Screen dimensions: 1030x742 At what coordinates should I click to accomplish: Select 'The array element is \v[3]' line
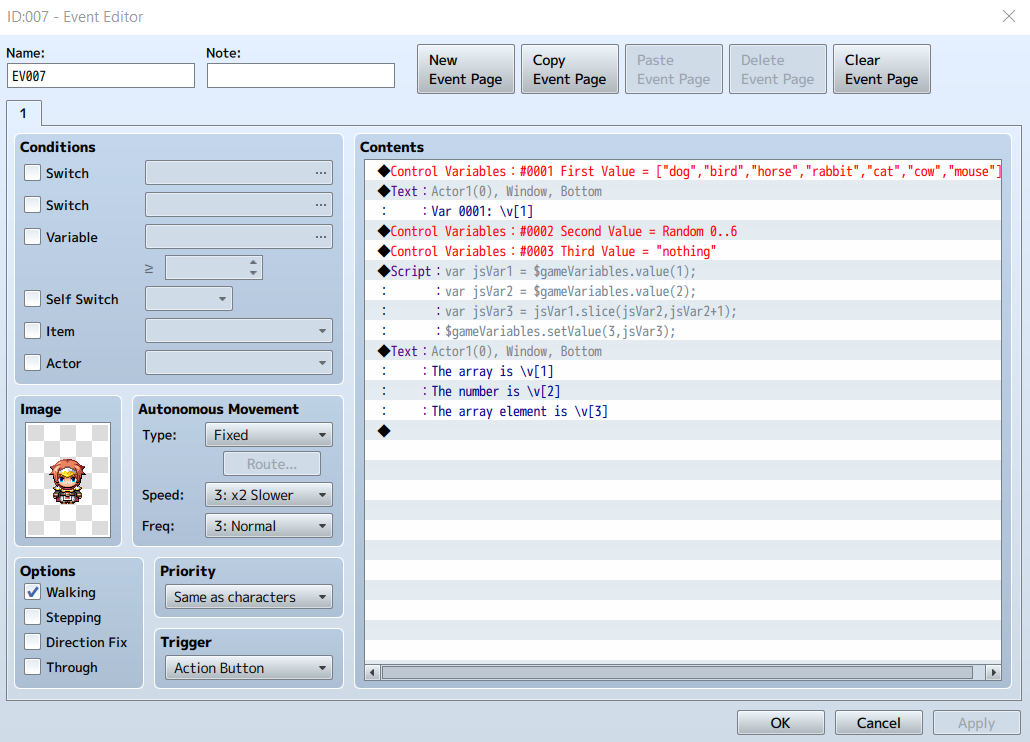[x=683, y=411]
